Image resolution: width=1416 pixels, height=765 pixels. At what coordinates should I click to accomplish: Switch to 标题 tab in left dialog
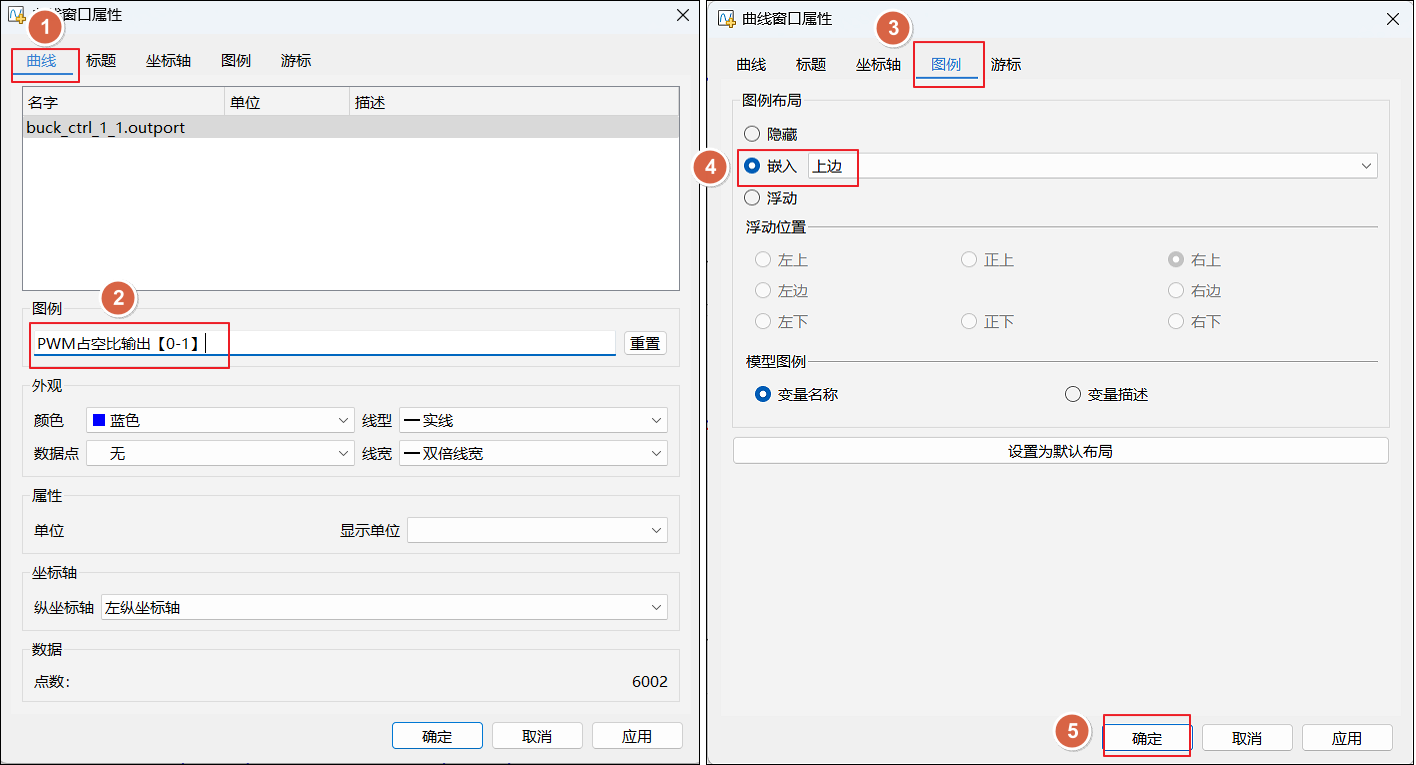tap(101, 61)
